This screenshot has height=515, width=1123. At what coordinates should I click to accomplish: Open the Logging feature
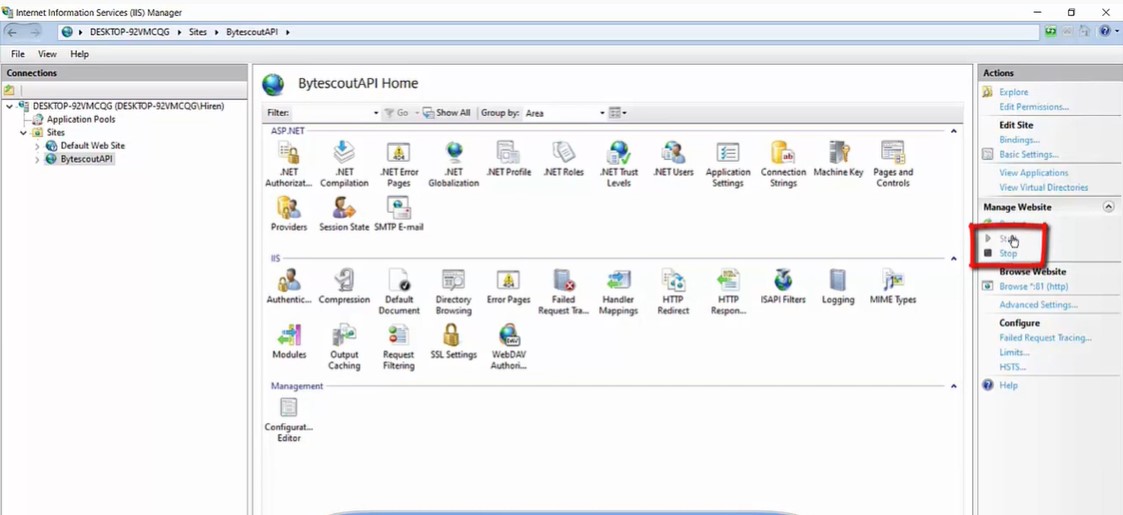point(838,287)
